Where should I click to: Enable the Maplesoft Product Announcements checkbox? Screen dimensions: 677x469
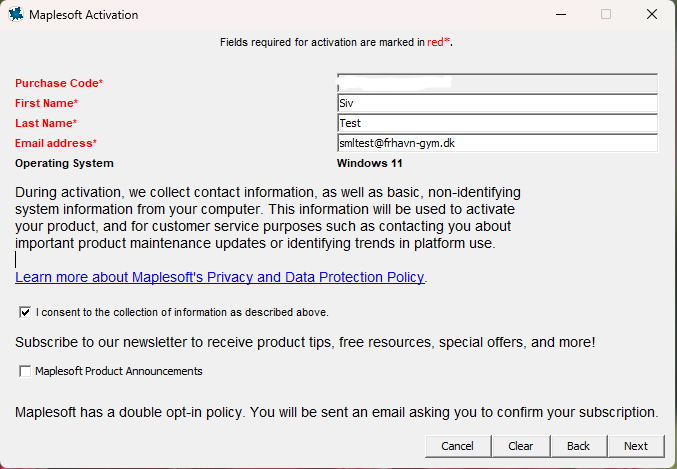click(x=25, y=371)
